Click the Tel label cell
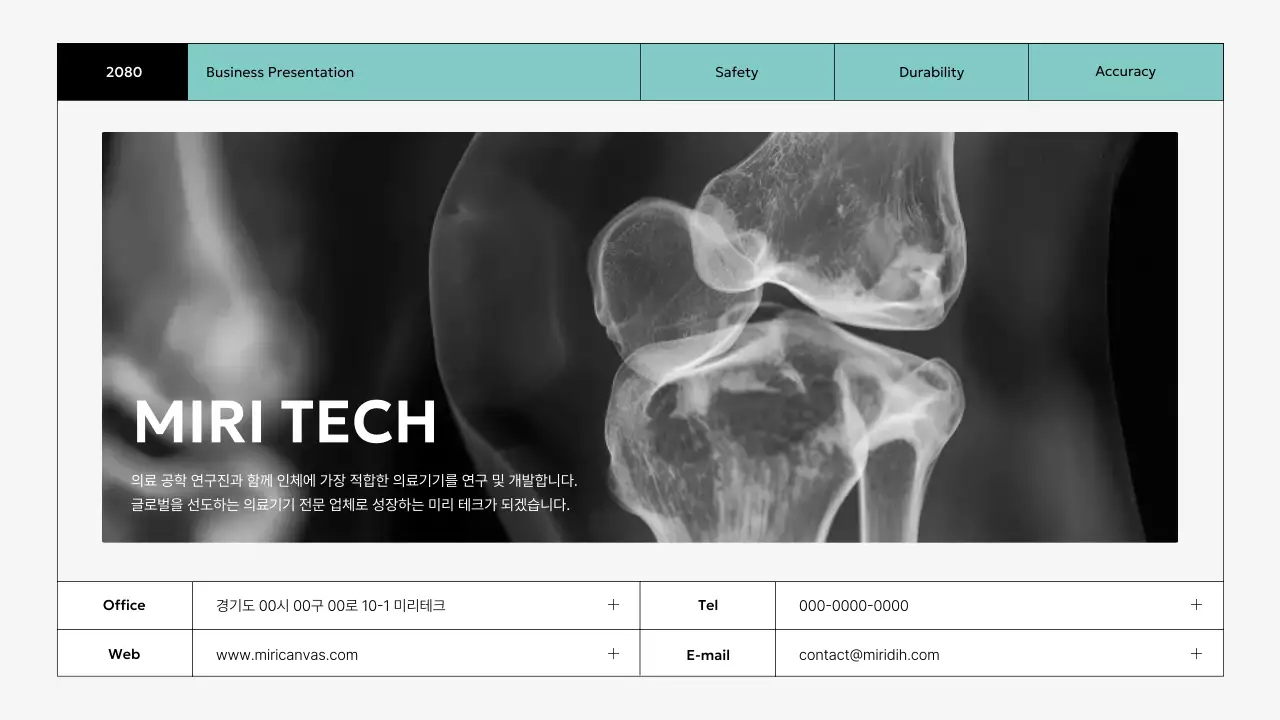 pos(708,605)
